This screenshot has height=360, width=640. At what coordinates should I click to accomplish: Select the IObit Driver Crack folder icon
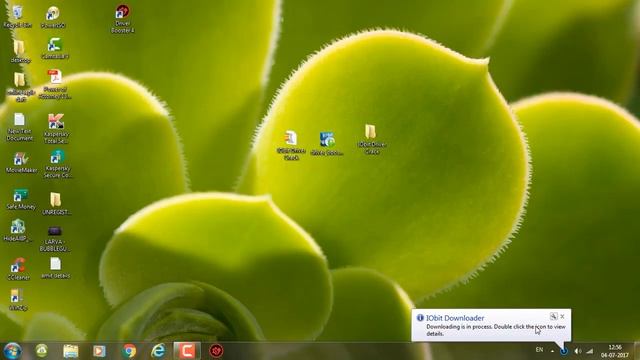pos(371,139)
